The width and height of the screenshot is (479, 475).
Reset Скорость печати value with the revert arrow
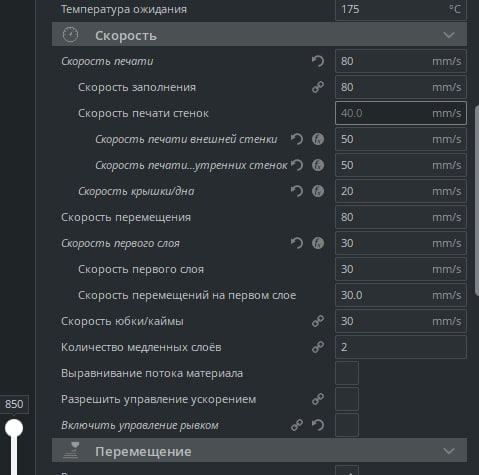tap(318, 61)
